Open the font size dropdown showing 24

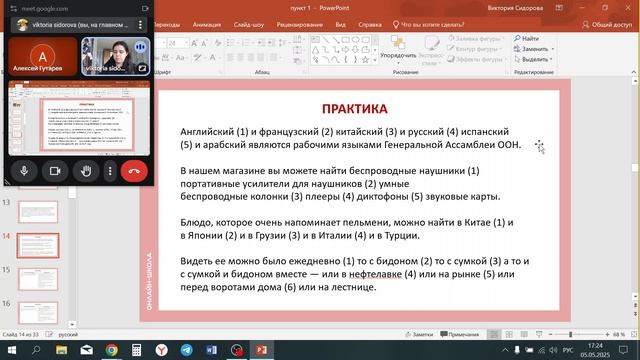click(187, 43)
